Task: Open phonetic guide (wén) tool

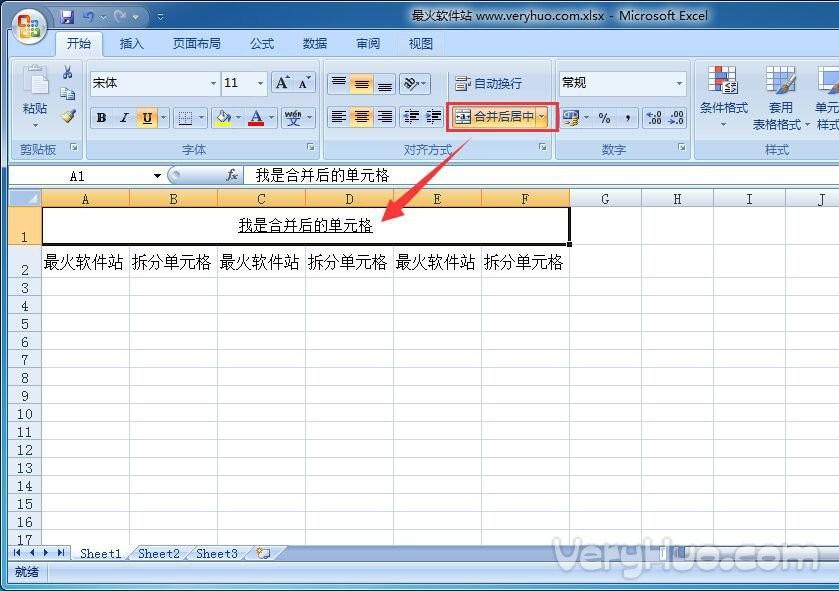Action: (293, 118)
